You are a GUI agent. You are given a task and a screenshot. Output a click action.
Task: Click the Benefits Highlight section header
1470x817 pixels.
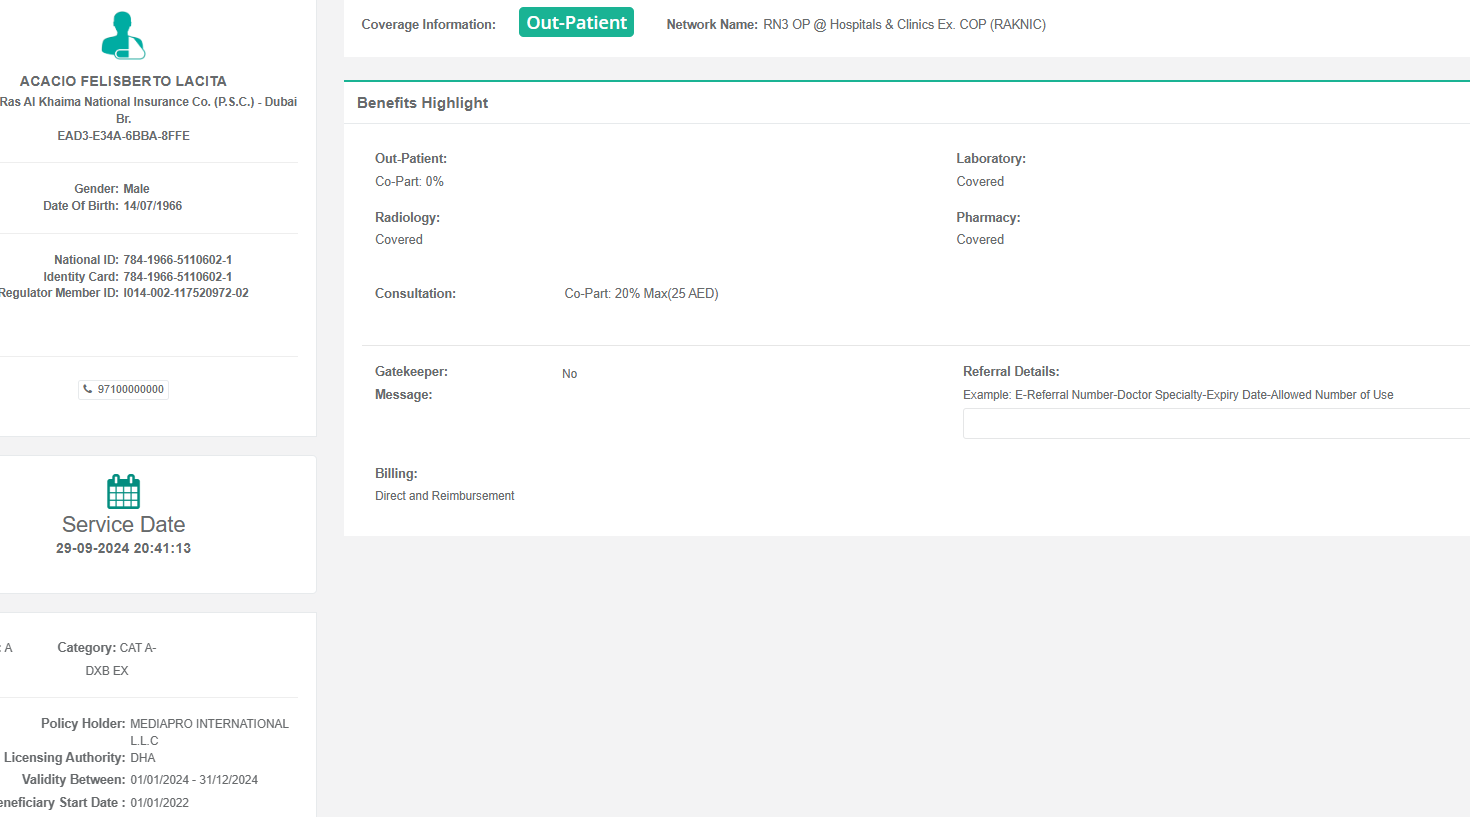coord(422,103)
